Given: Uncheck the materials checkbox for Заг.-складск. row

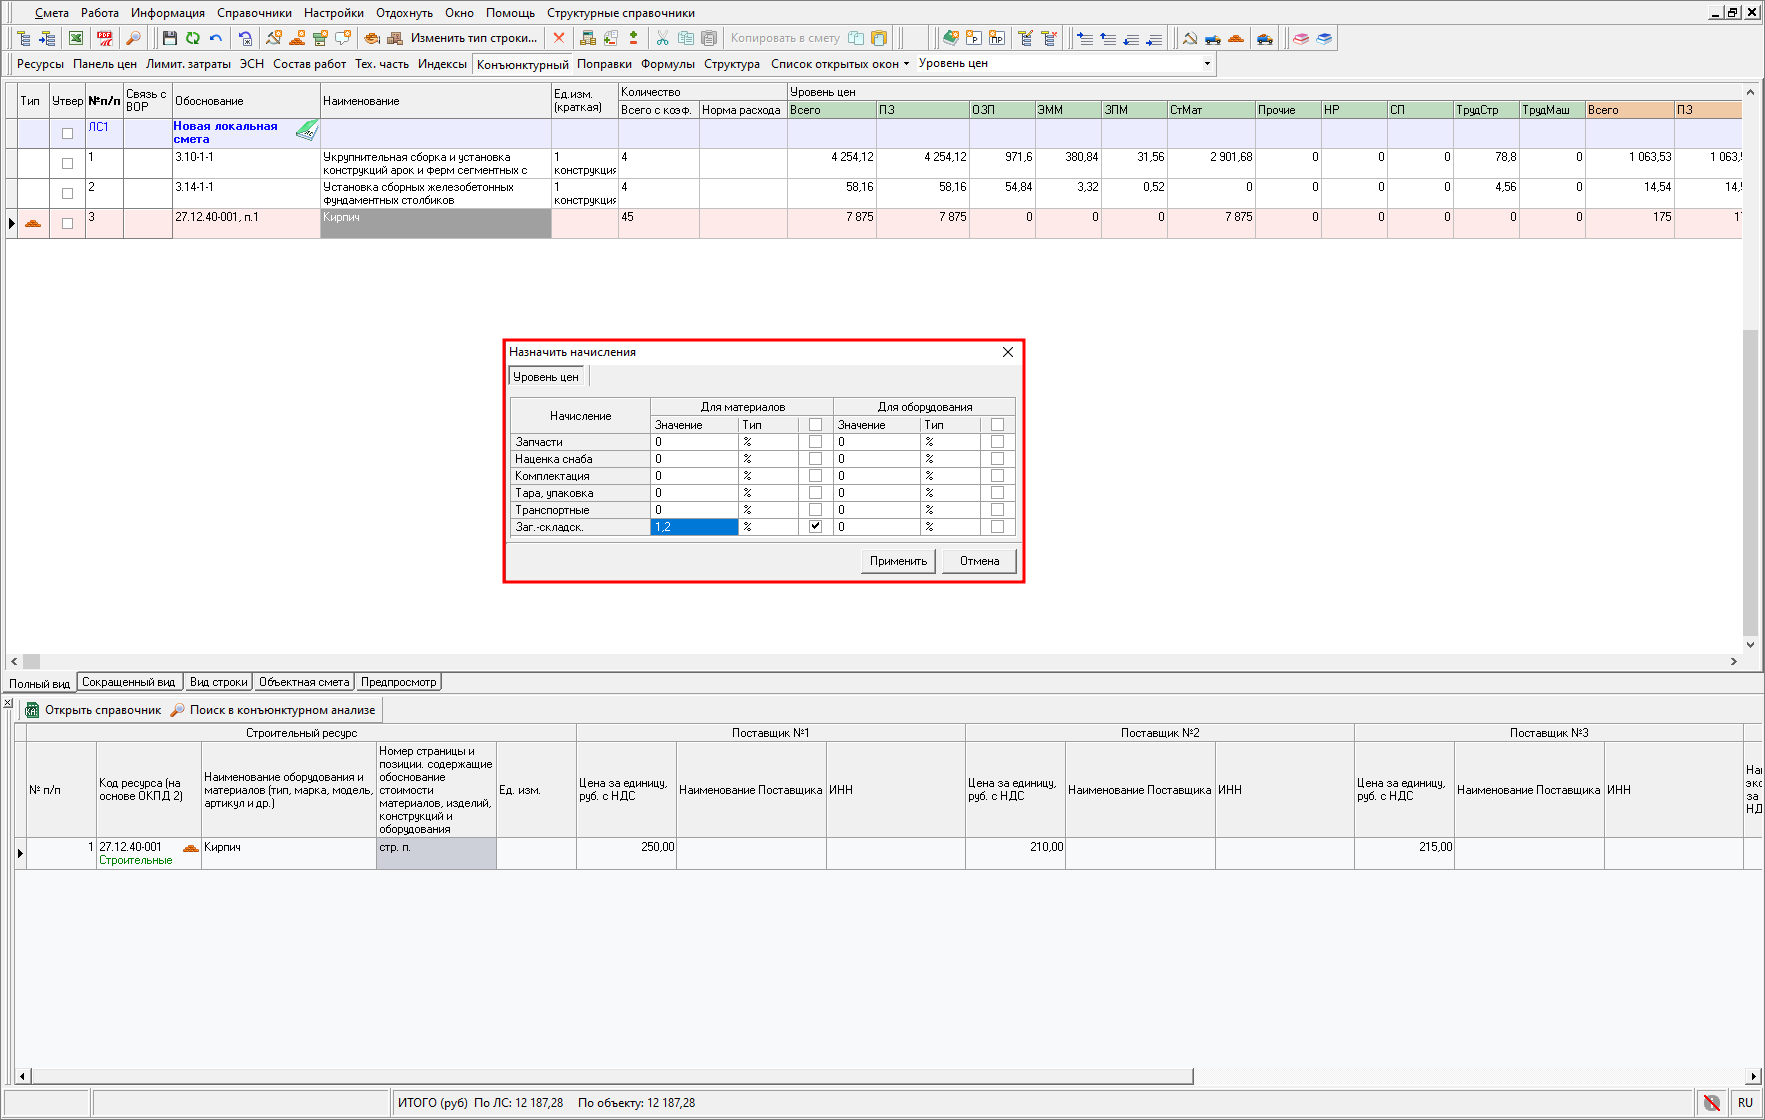Looking at the screenshot, I should pyautogui.click(x=815, y=527).
